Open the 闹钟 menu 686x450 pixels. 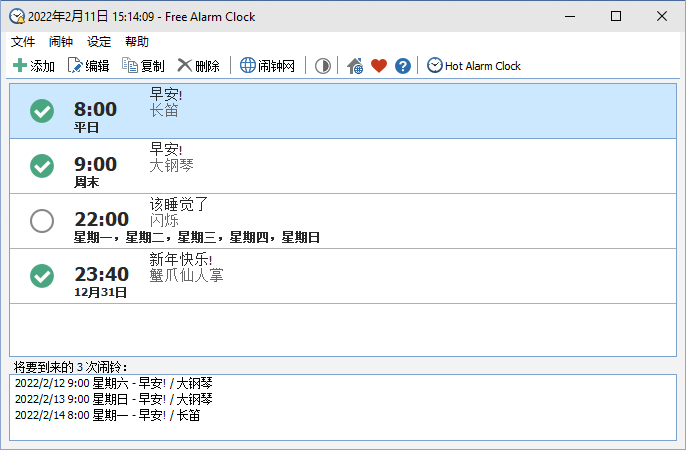tap(61, 42)
